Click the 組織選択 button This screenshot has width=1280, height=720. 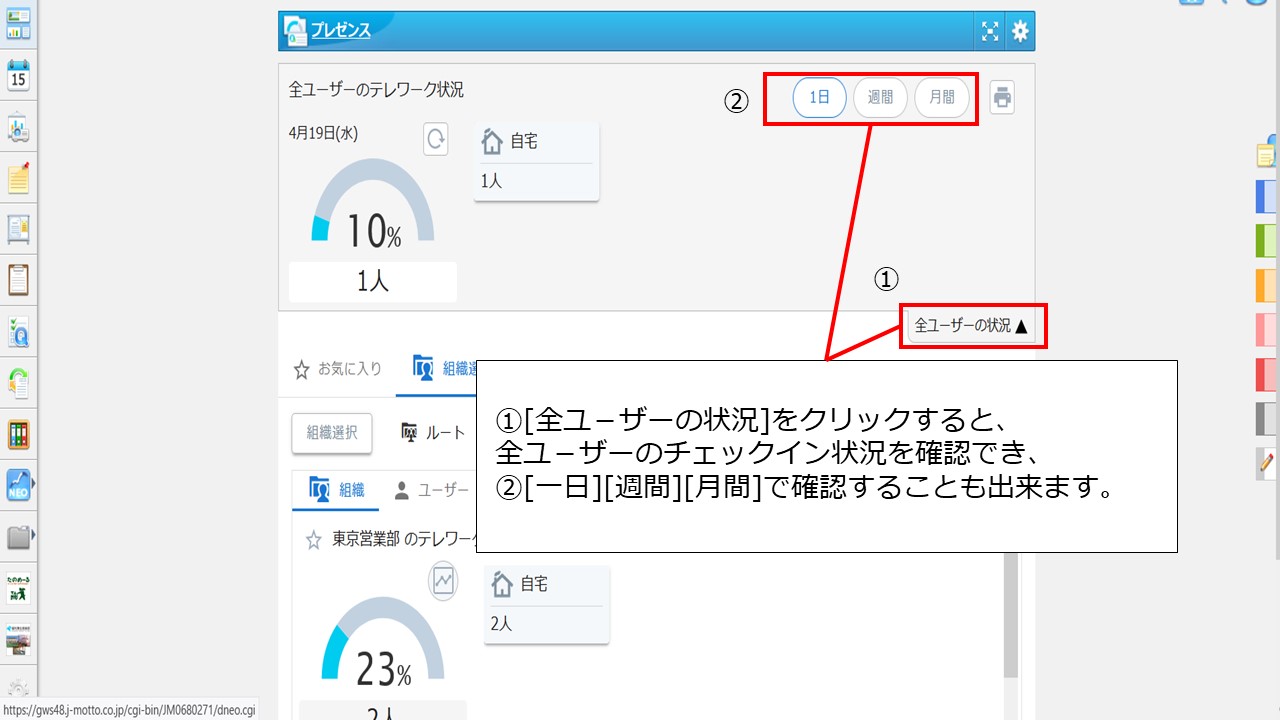332,433
